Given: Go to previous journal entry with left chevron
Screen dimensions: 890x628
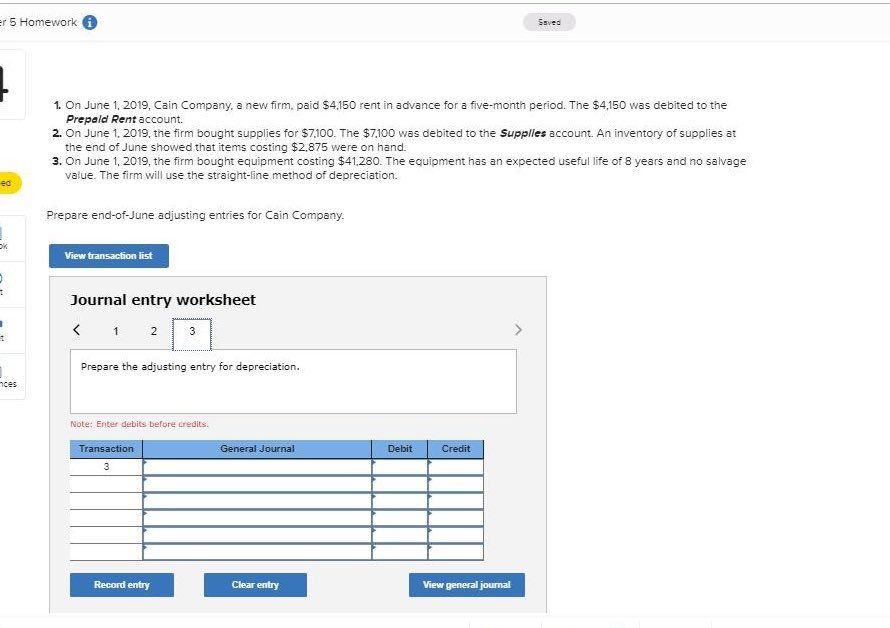Looking at the screenshot, I should [x=77, y=330].
